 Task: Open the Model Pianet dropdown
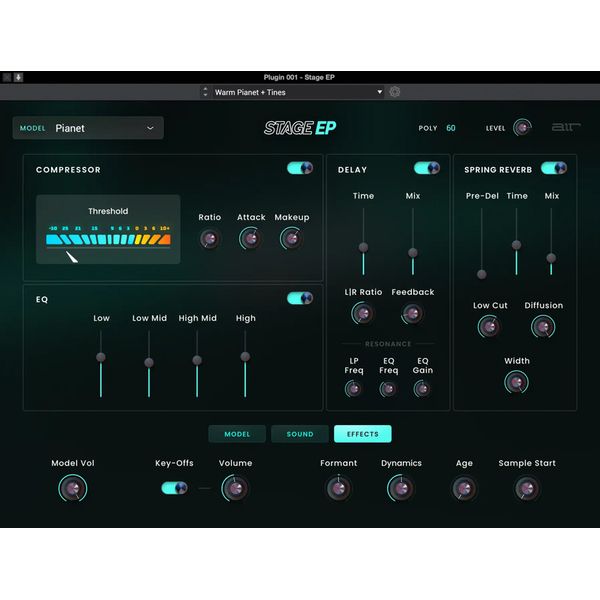click(88, 128)
